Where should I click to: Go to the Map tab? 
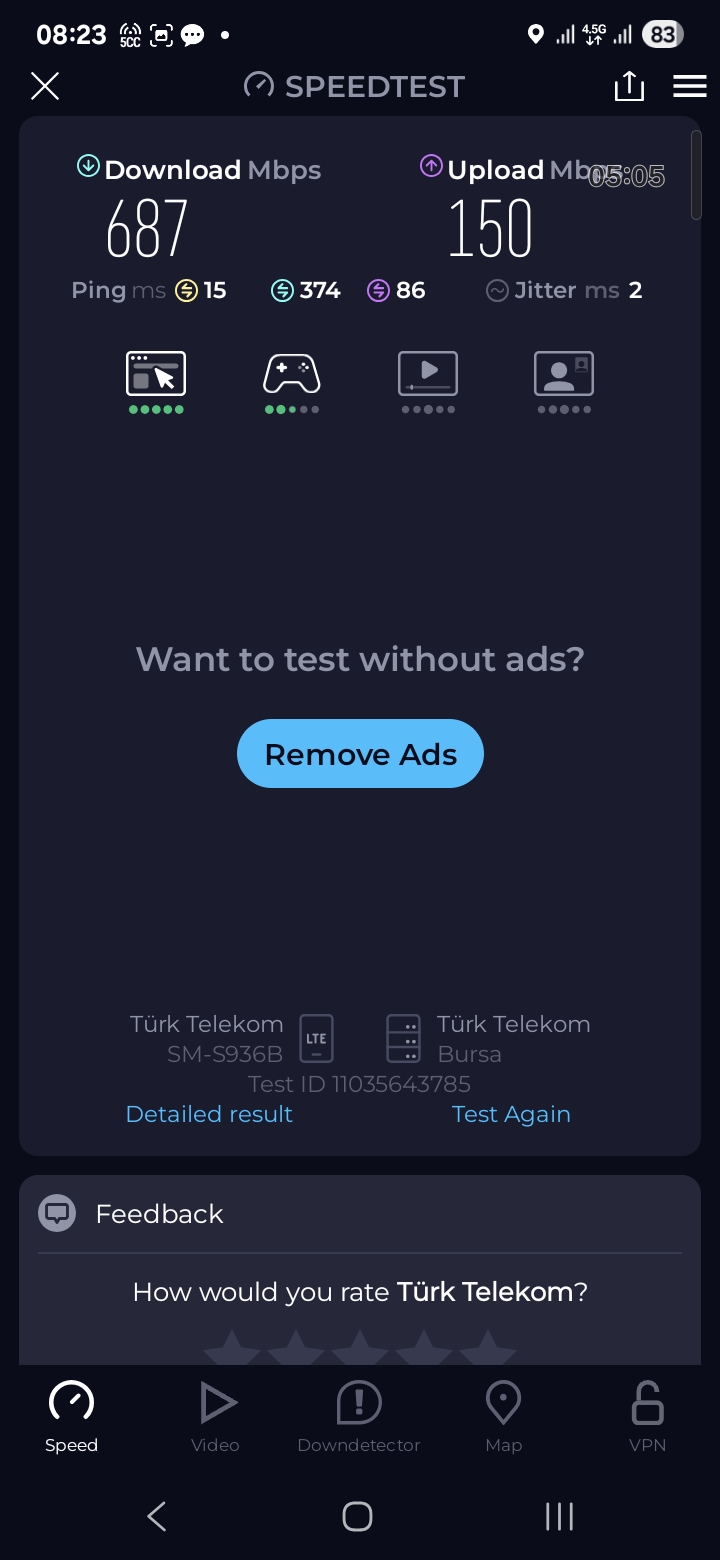(503, 1417)
